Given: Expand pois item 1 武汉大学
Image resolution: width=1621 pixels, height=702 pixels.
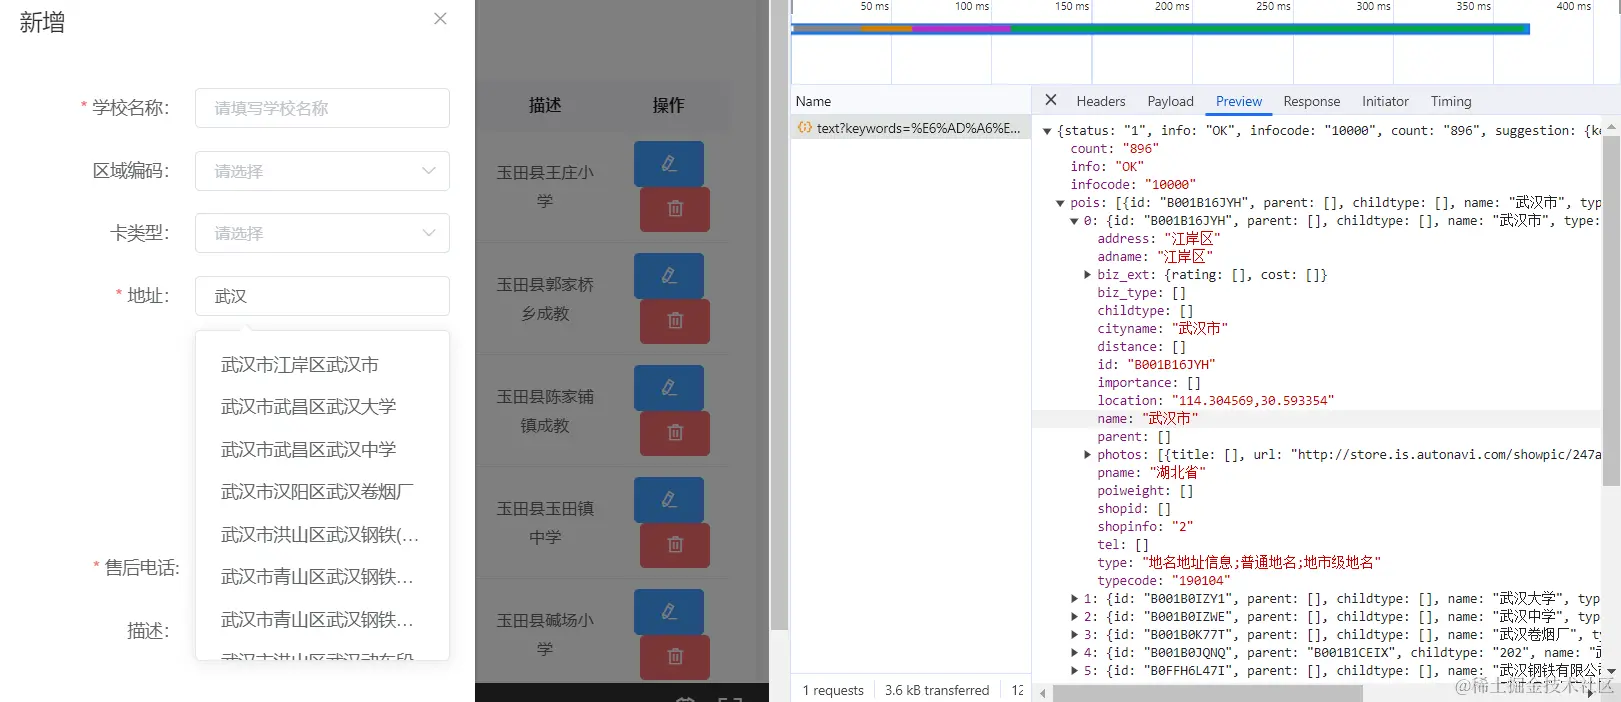Looking at the screenshot, I should [1075, 599].
